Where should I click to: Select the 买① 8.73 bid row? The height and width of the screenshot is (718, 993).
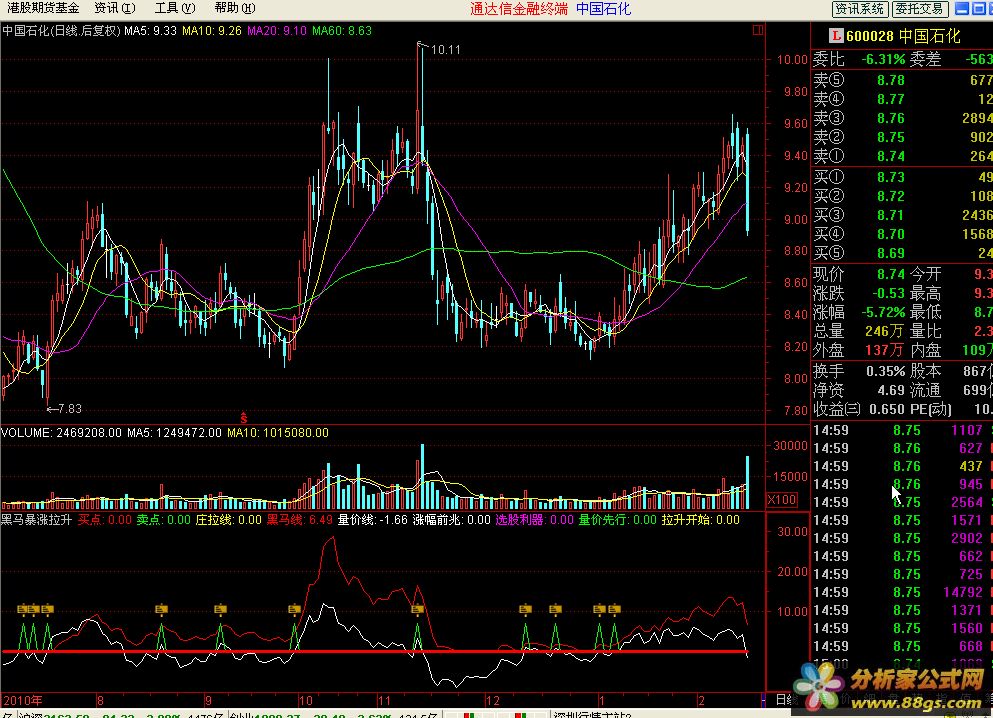902,177
